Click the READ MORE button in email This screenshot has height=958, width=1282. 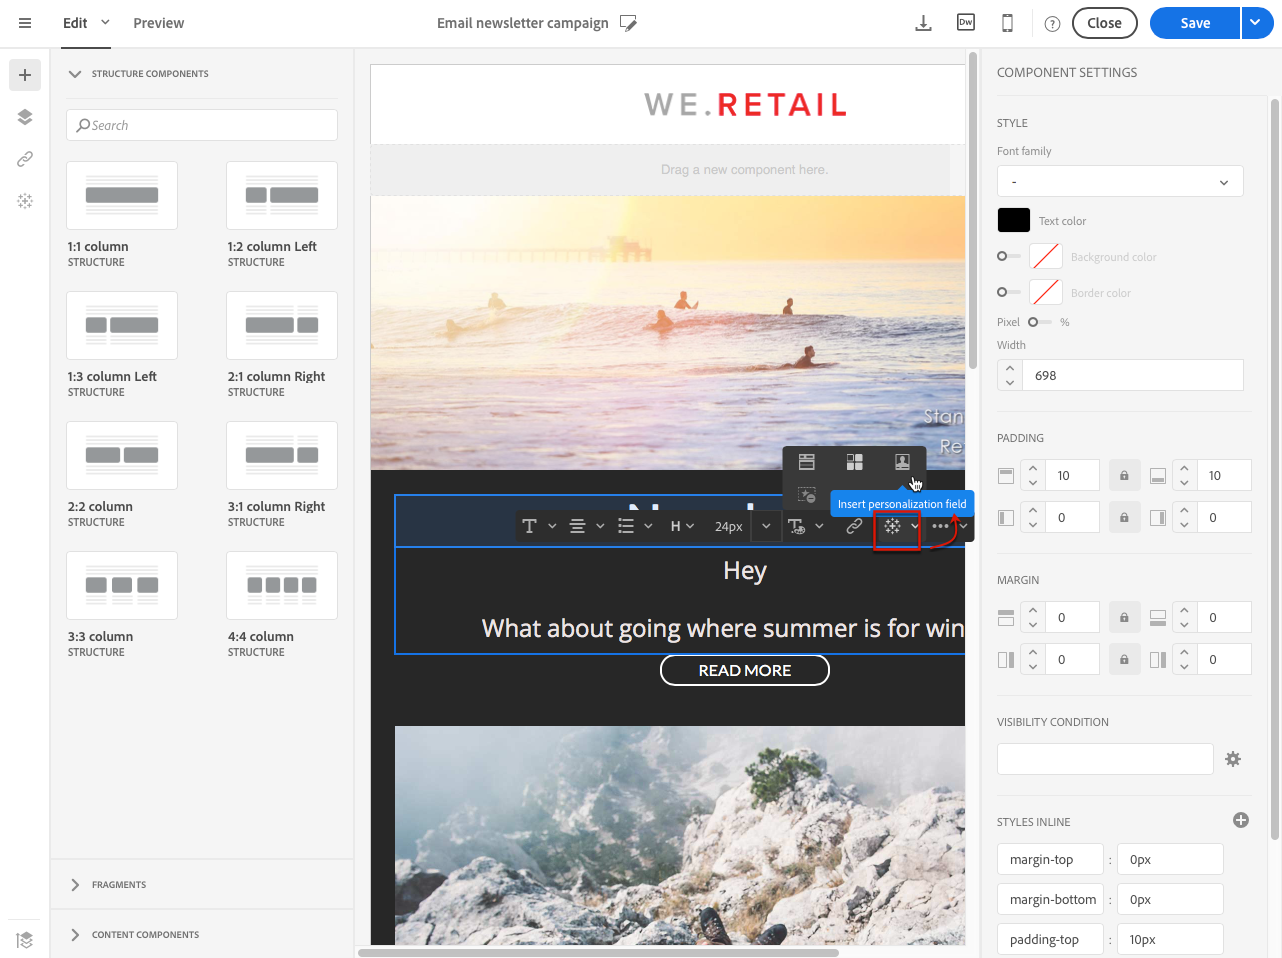click(744, 670)
